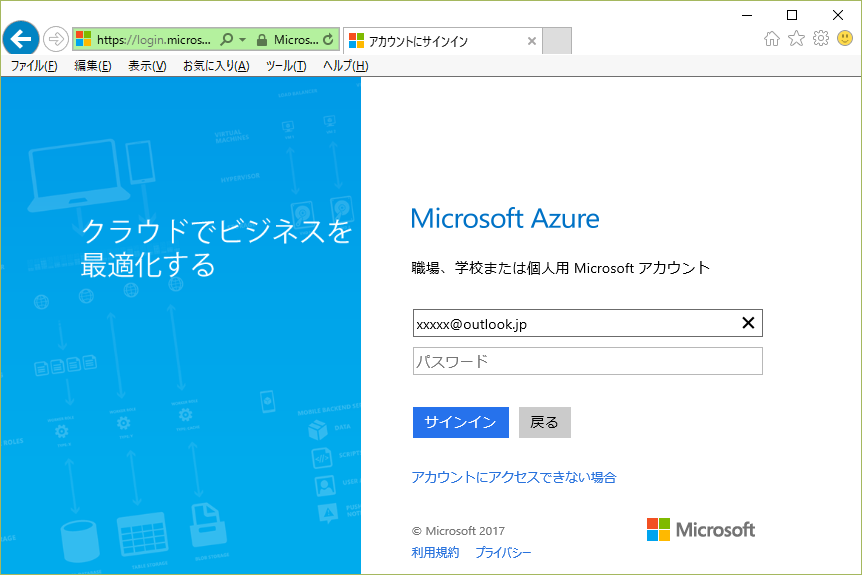The image size is (862, 575).
Task: Click the padlock security icon
Action: coord(262,40)
